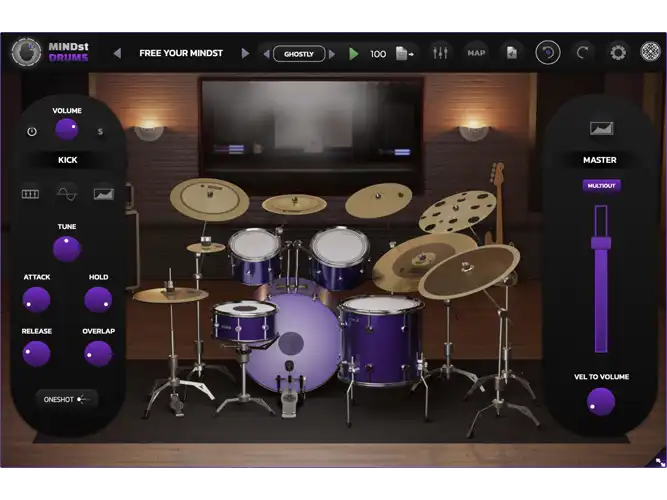Click the ATTACK knob

[37, 300]
